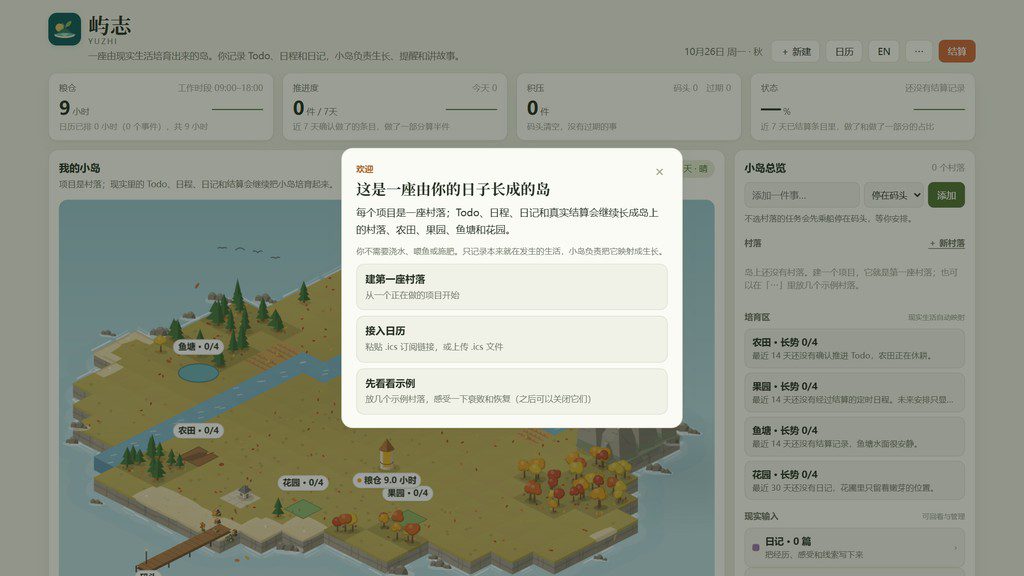This screenshot has height=576, width=1024.
Task: Click the 现实生活自动映射 text
Action: click(x=936, y=317)
